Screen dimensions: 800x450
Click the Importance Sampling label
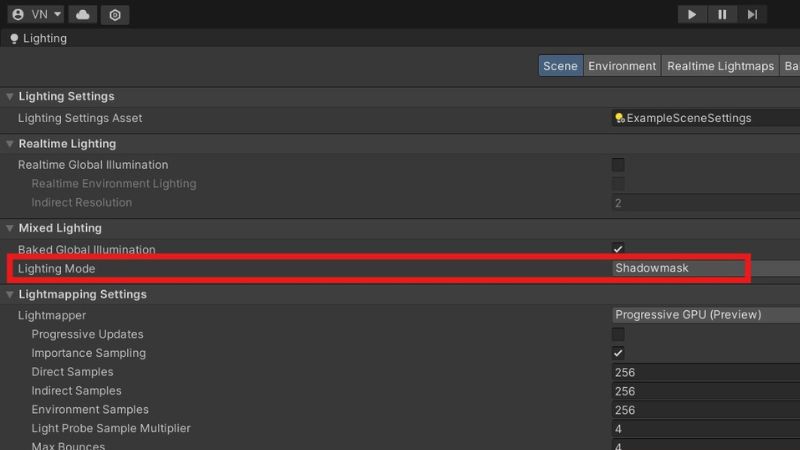pos(89,353)
